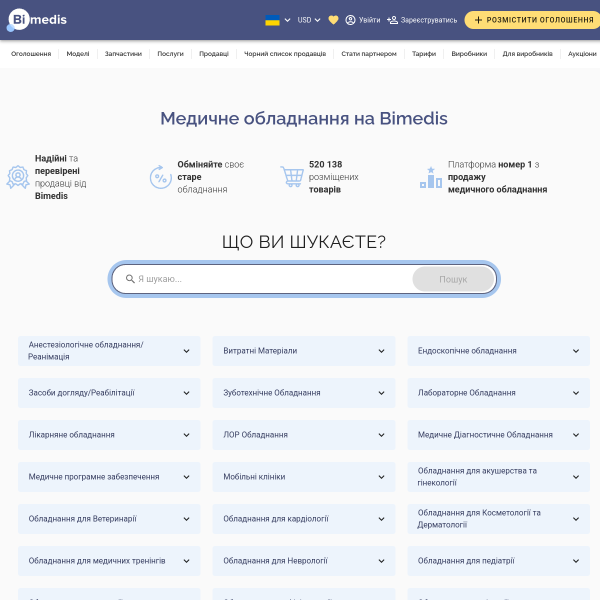Viewport: 600px width, 600px height.
Task: Expand Медичне Діагностичне Обладнання category
Action: (499, 435)
